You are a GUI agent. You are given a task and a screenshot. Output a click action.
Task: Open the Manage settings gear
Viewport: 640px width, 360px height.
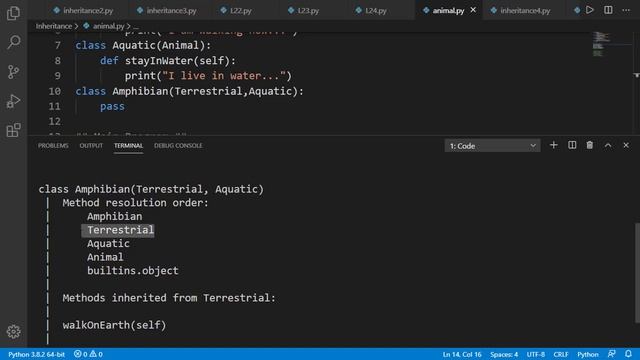13,331
